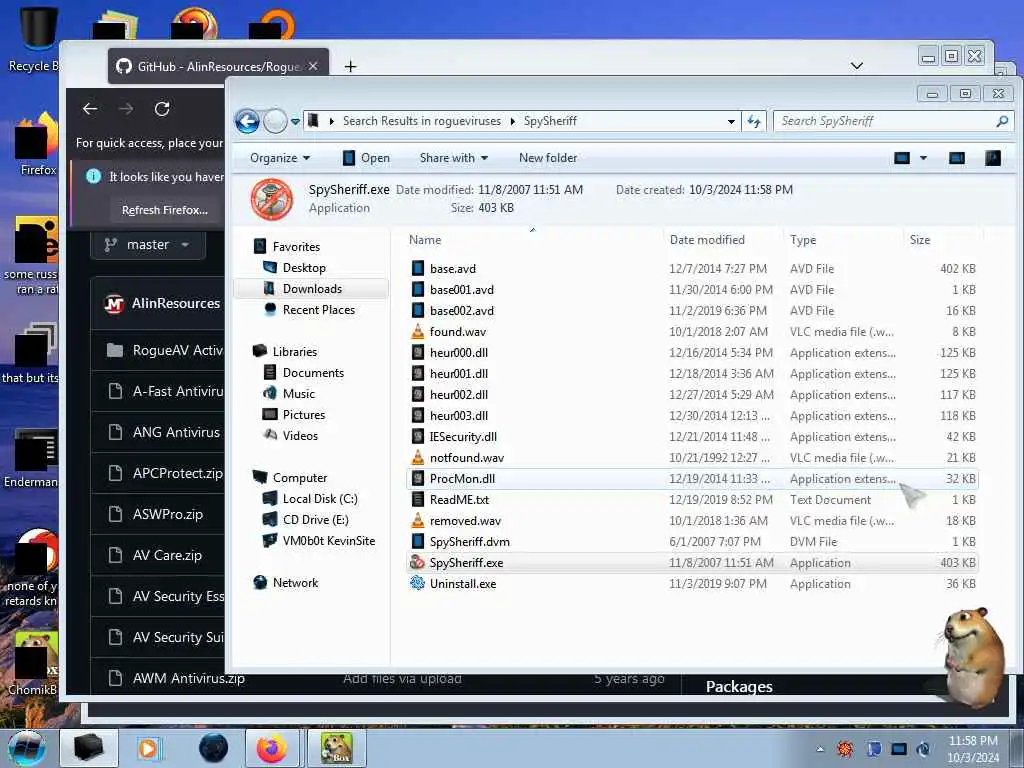Click SpySheriff breadcrumb in address bar

click(x=550, y=121)
